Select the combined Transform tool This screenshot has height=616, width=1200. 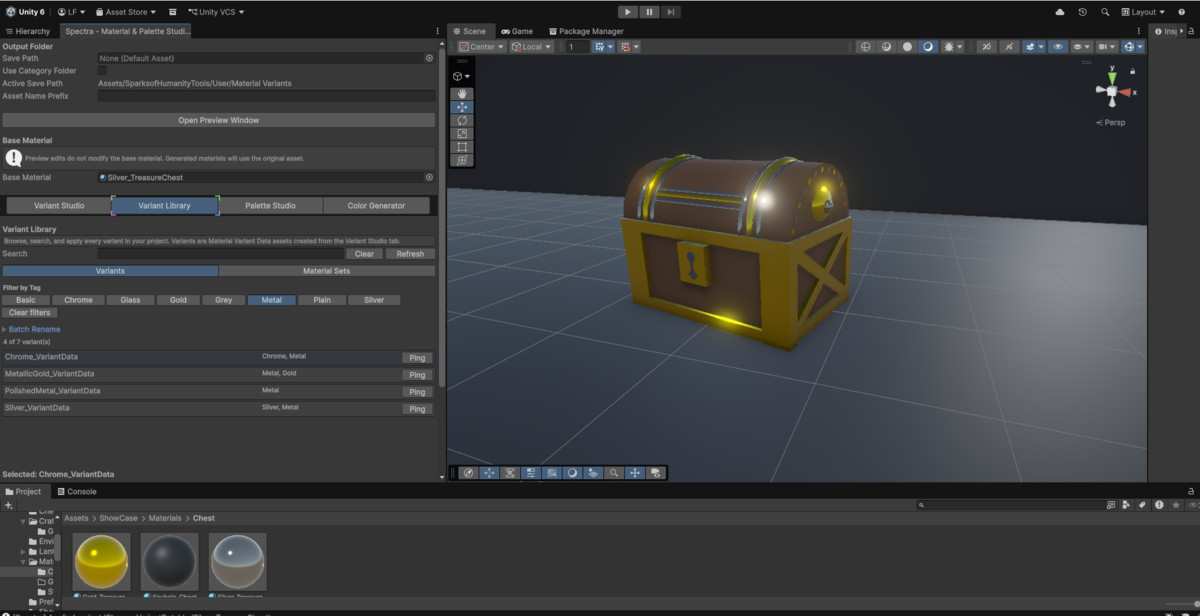click(x=462, y=159)
